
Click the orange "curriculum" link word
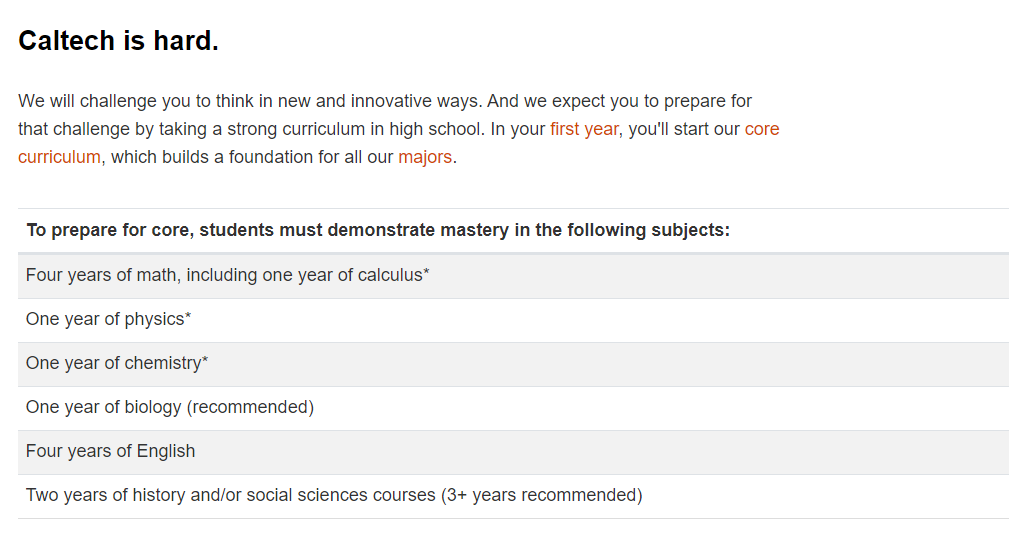tap(59, 157)
